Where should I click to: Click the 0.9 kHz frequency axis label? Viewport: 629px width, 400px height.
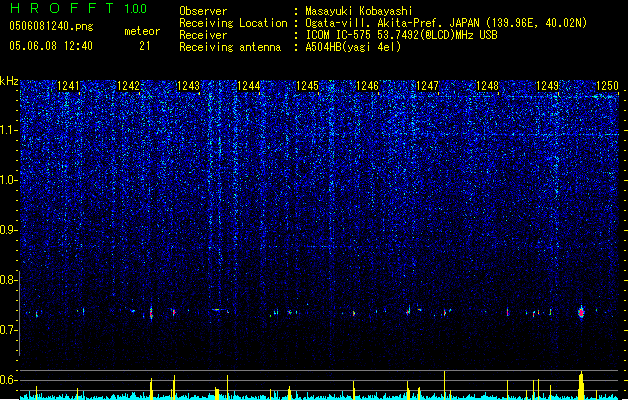point(9,230)
